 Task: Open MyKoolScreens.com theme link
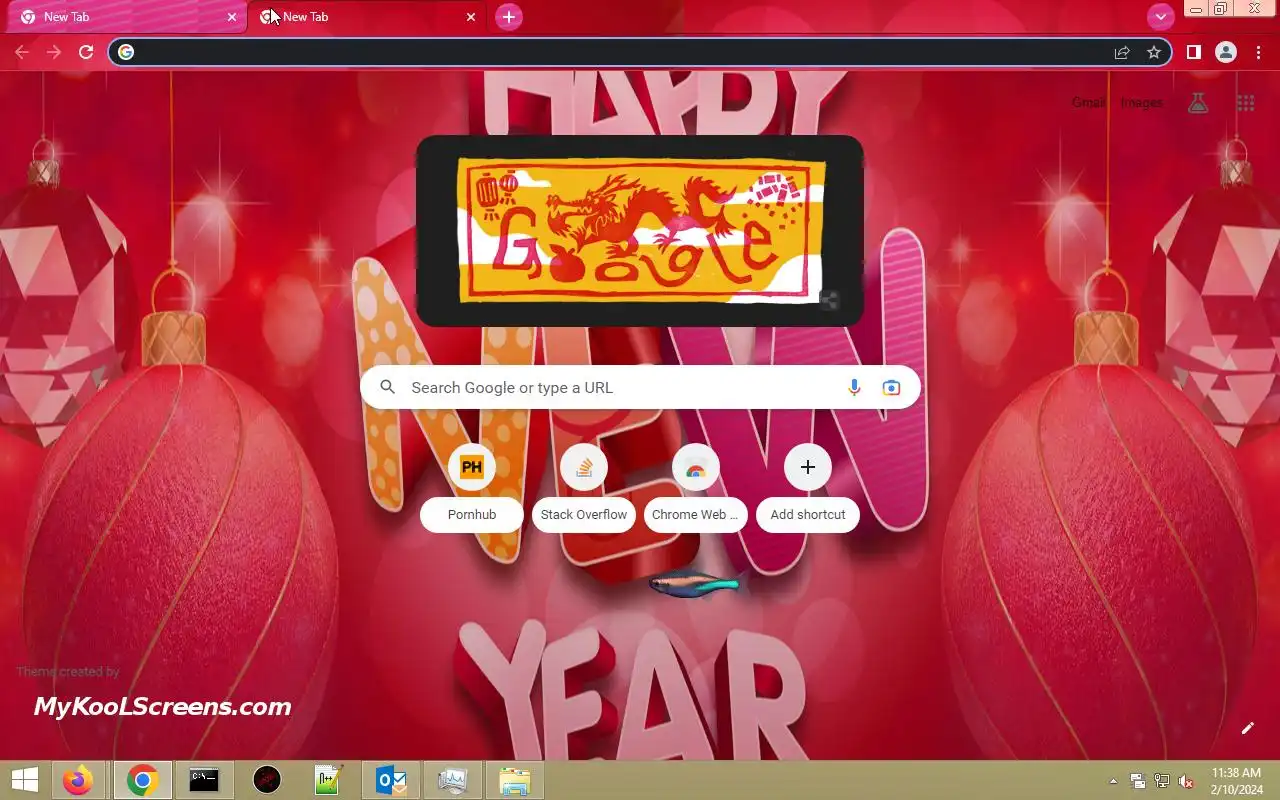(x=162, y=707)
